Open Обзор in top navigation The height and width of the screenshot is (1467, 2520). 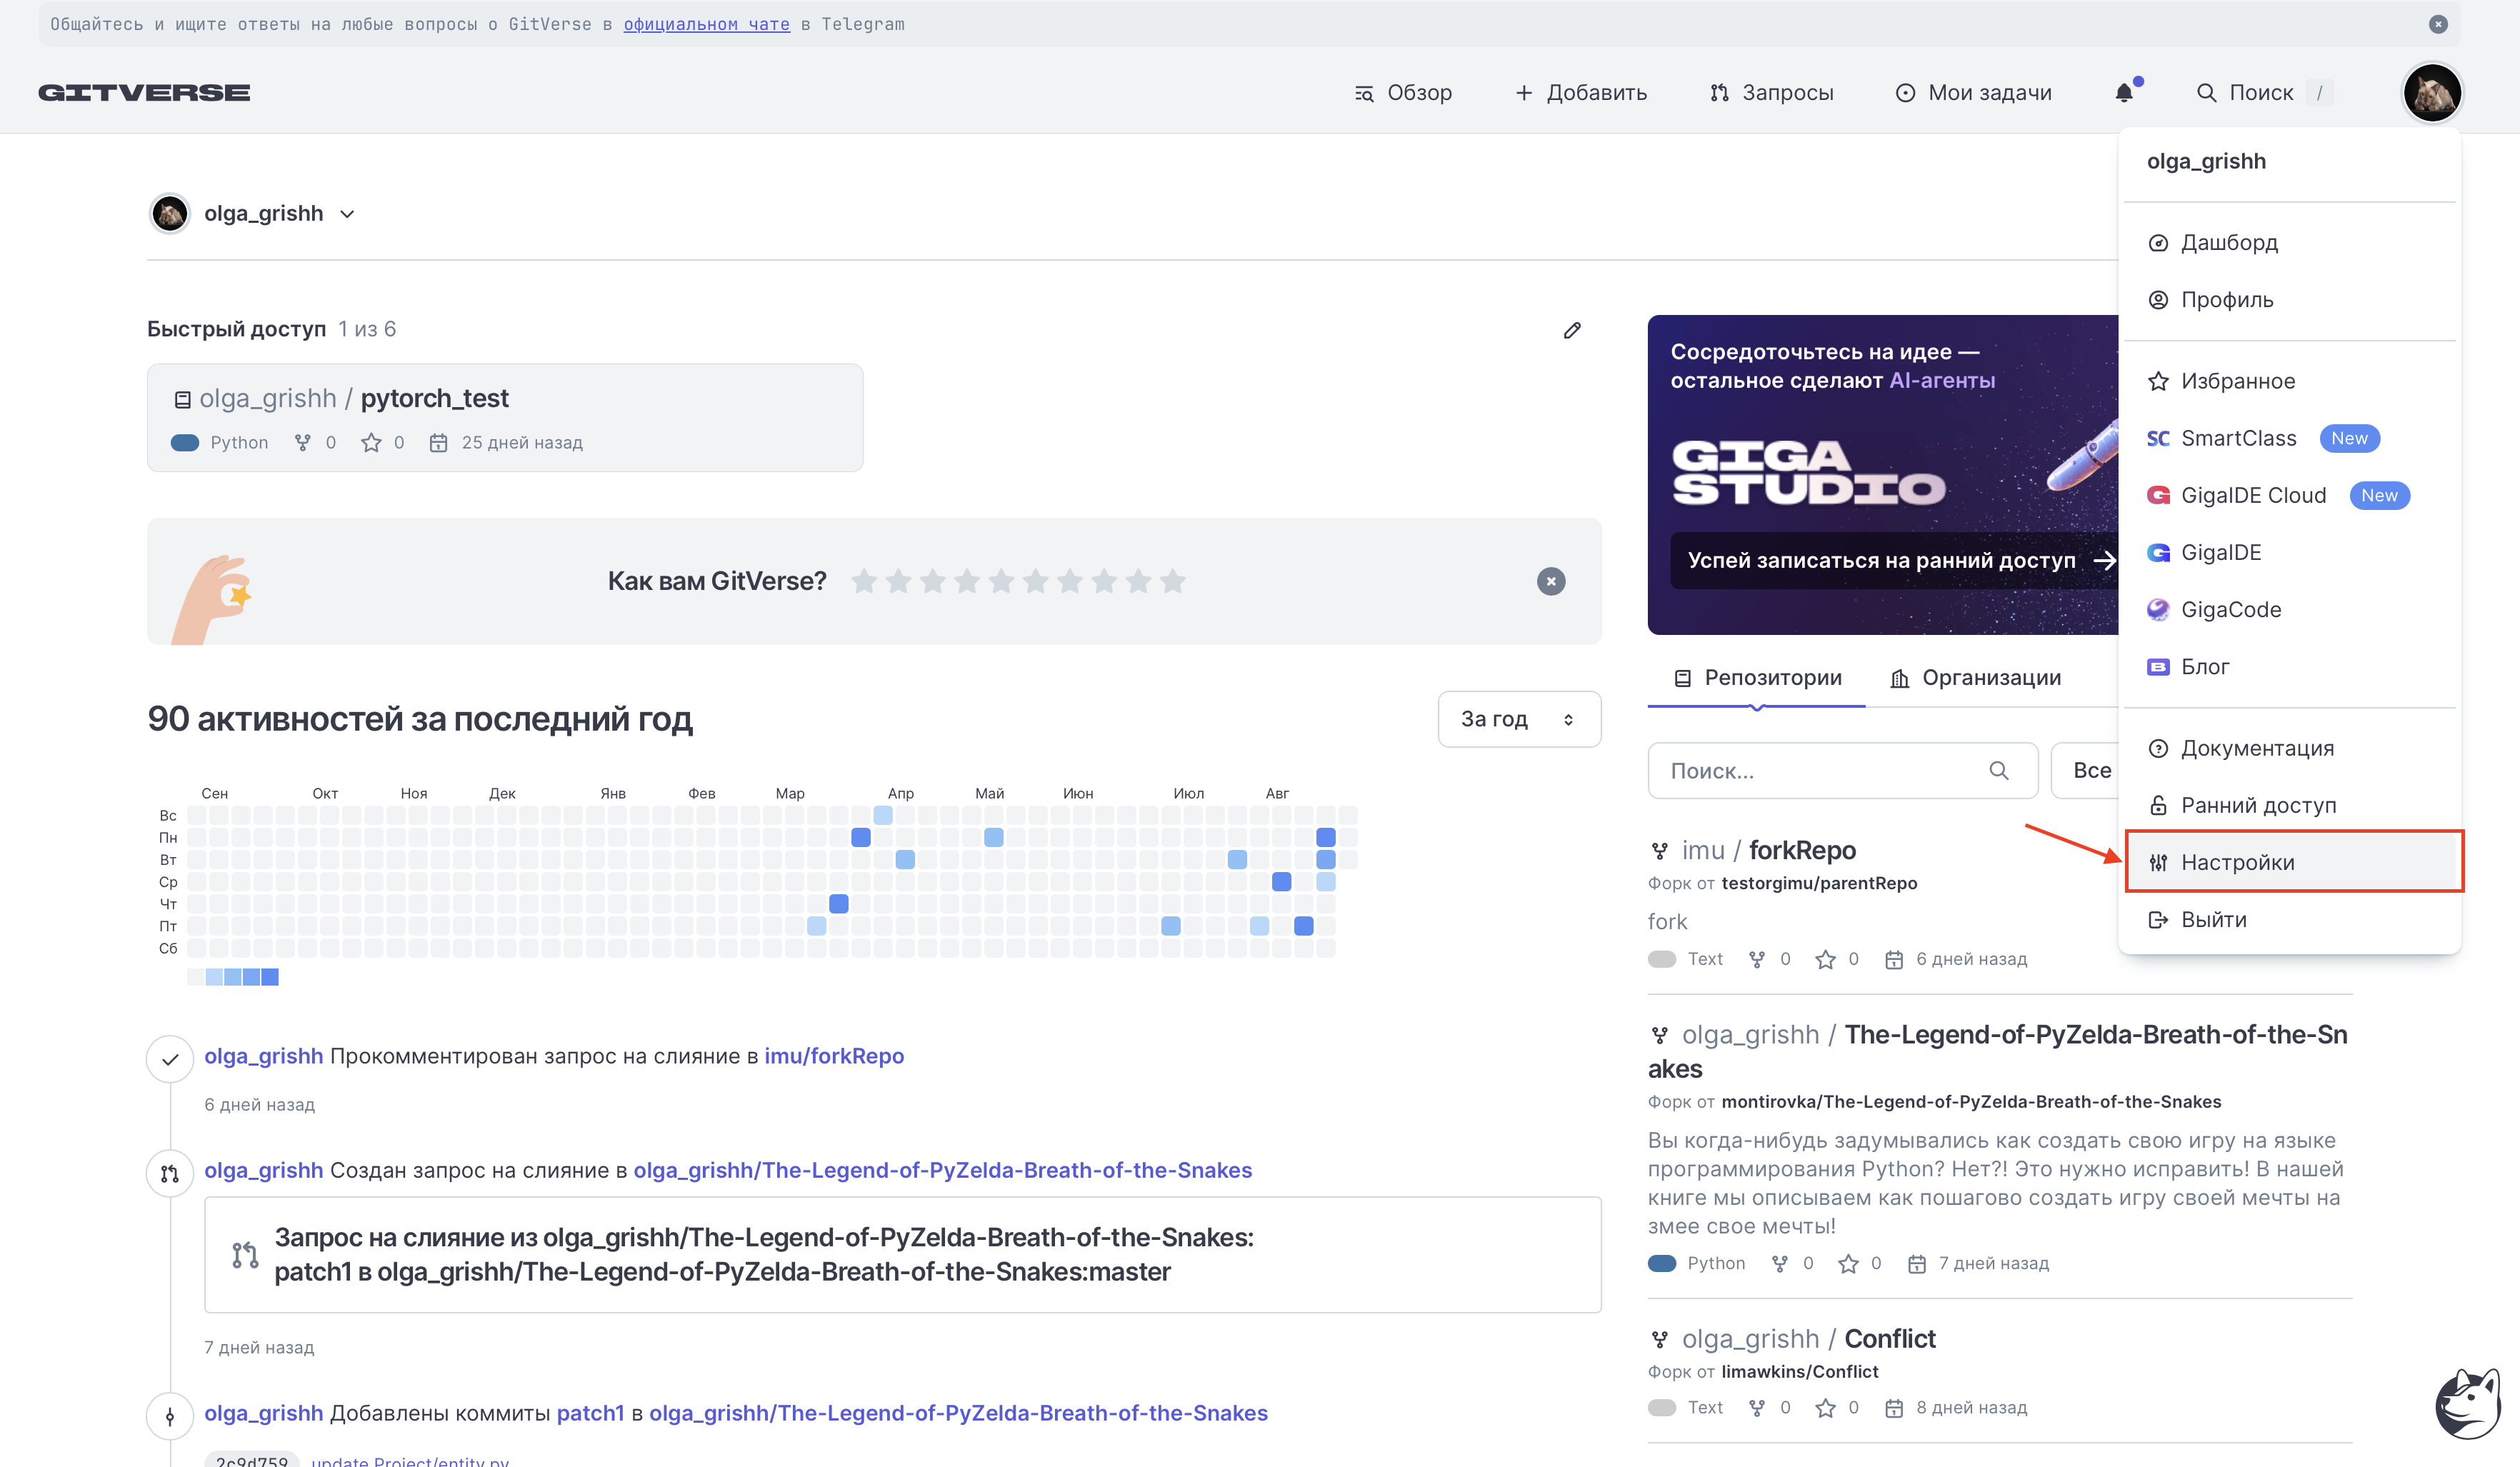1403,93
